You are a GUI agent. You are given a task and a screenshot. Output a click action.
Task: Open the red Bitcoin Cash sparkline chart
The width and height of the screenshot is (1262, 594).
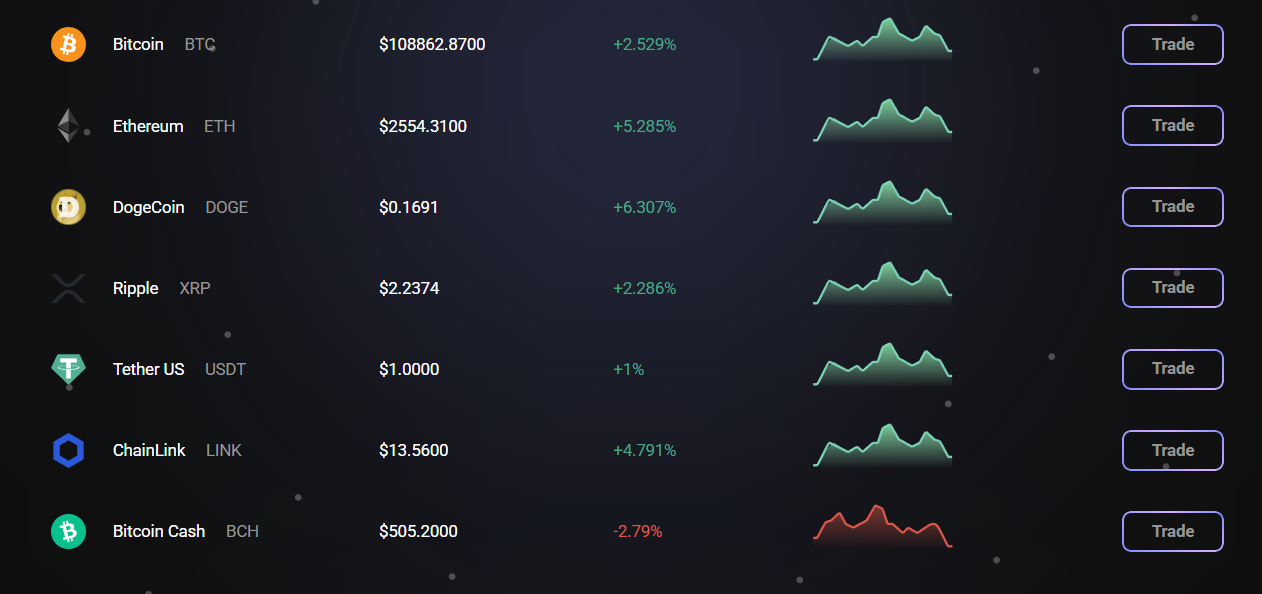883,527
